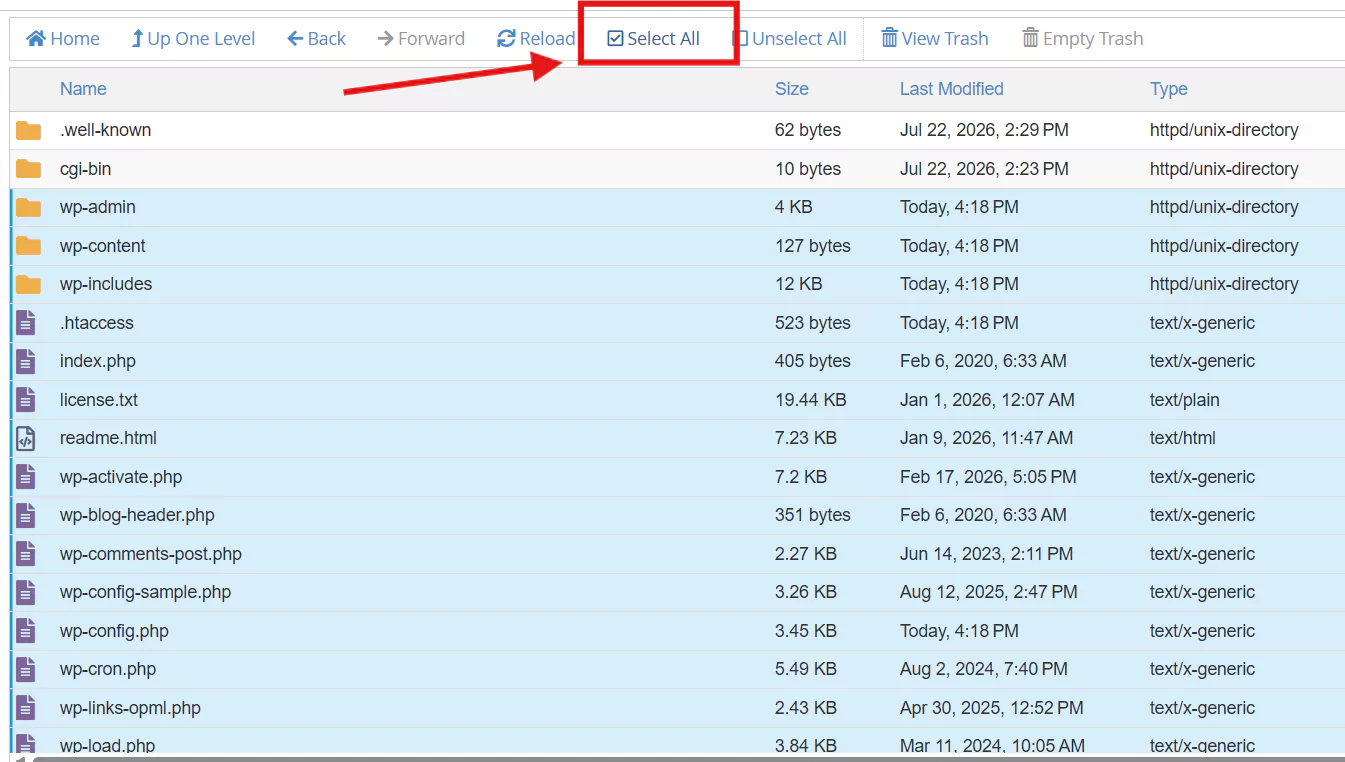
Task: Select the index.php file name
Action: pyautogui.click(x=97, y=361)
